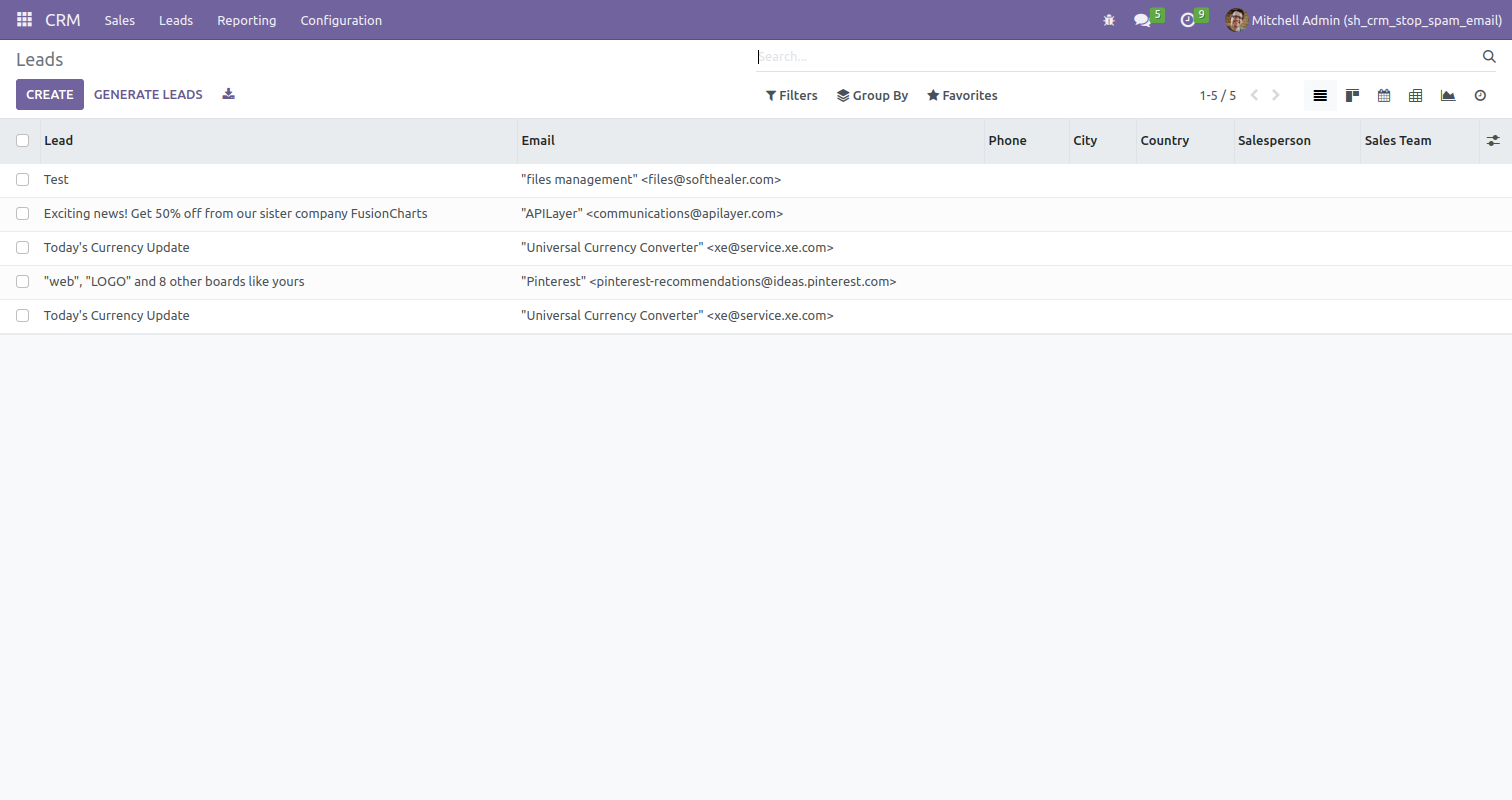The image size is (1512, 800).
Task: Open the Filters dropdown
Action: (792, 96)
